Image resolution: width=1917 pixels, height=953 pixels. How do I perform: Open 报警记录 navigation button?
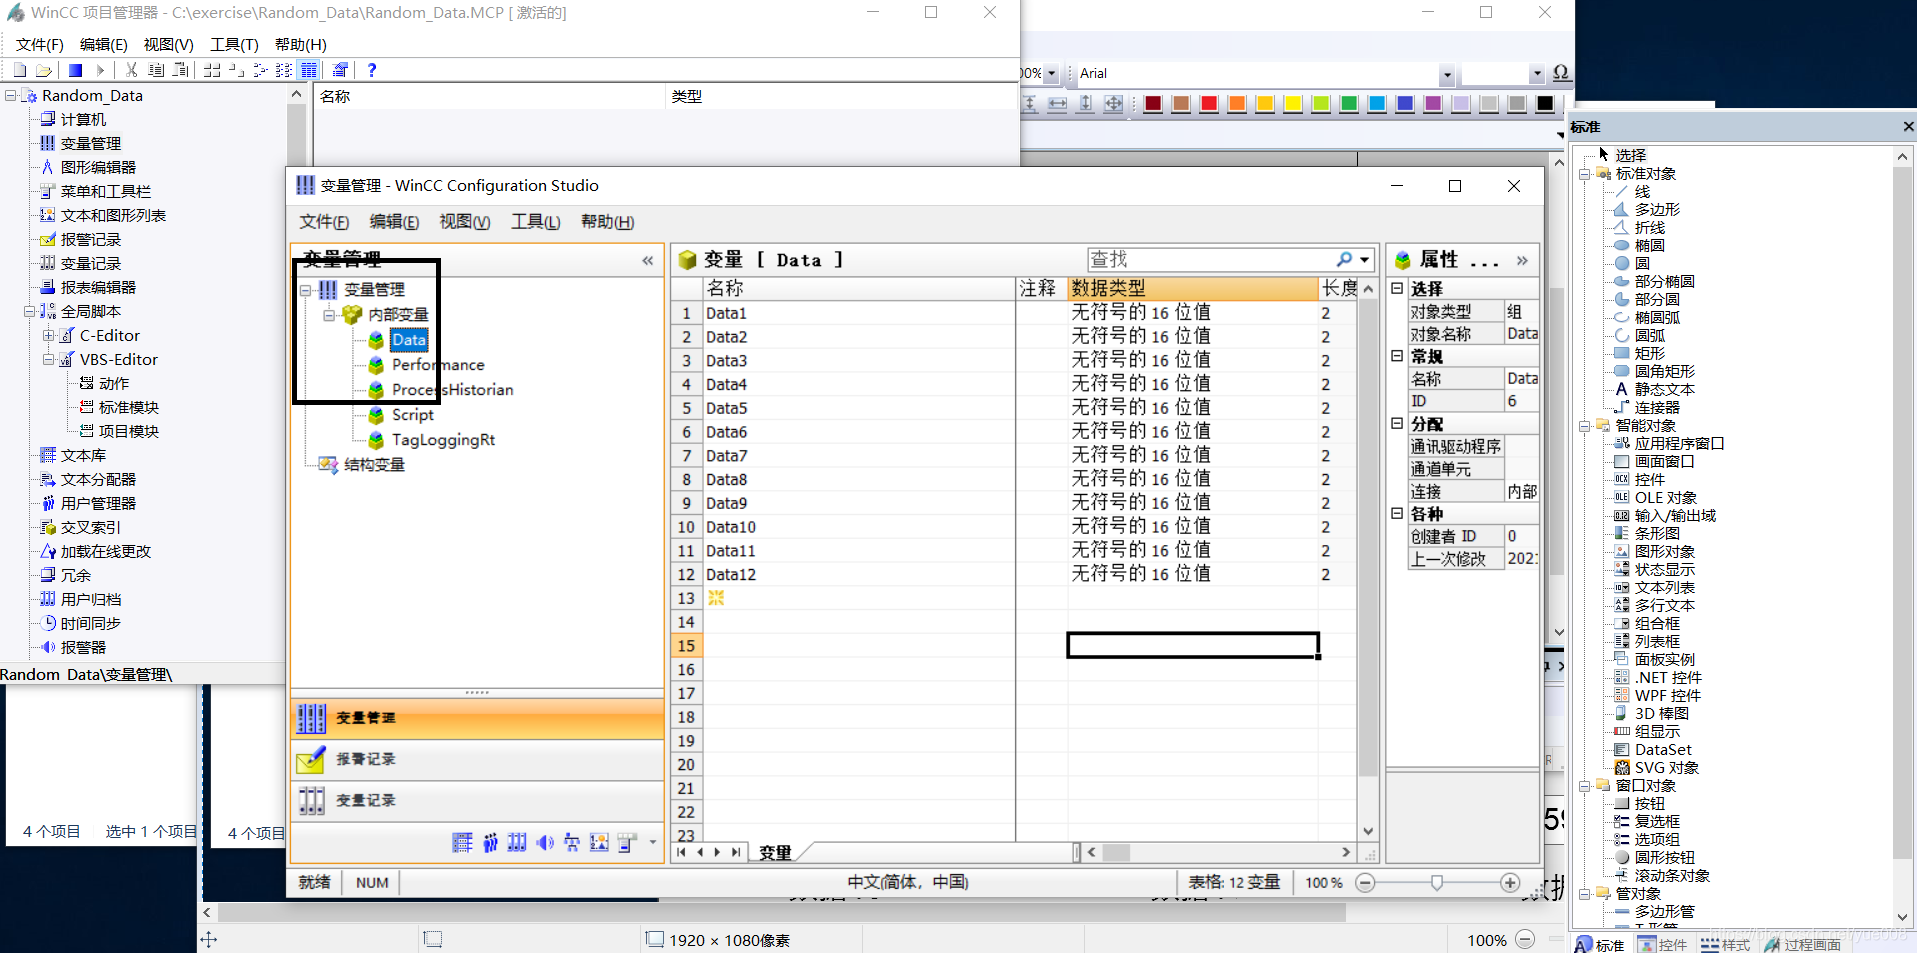pos(478,760)
